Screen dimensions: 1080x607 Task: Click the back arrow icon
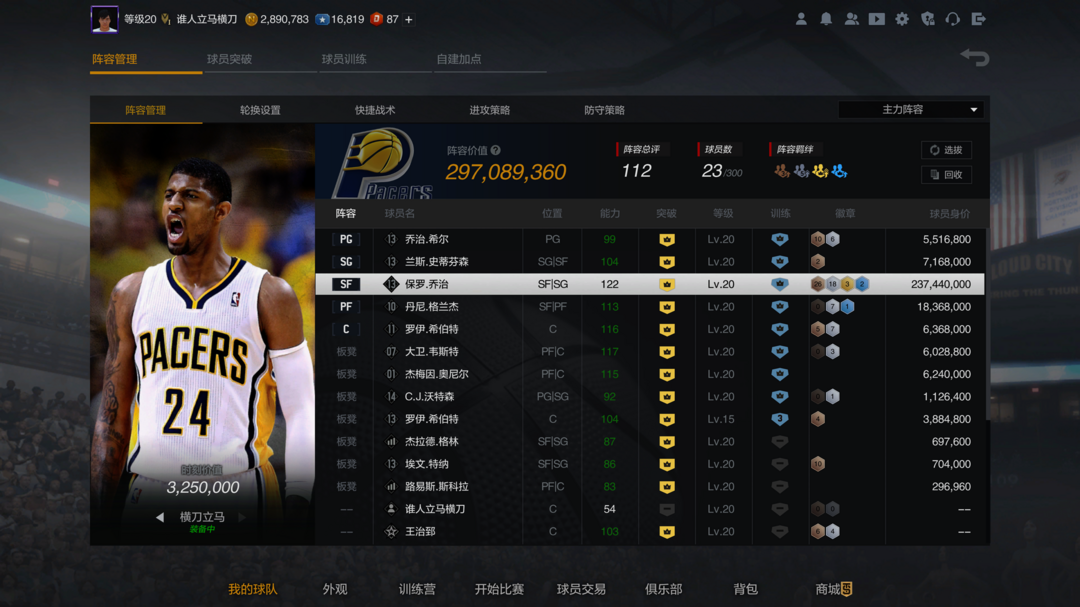click(x=974, y=58)
